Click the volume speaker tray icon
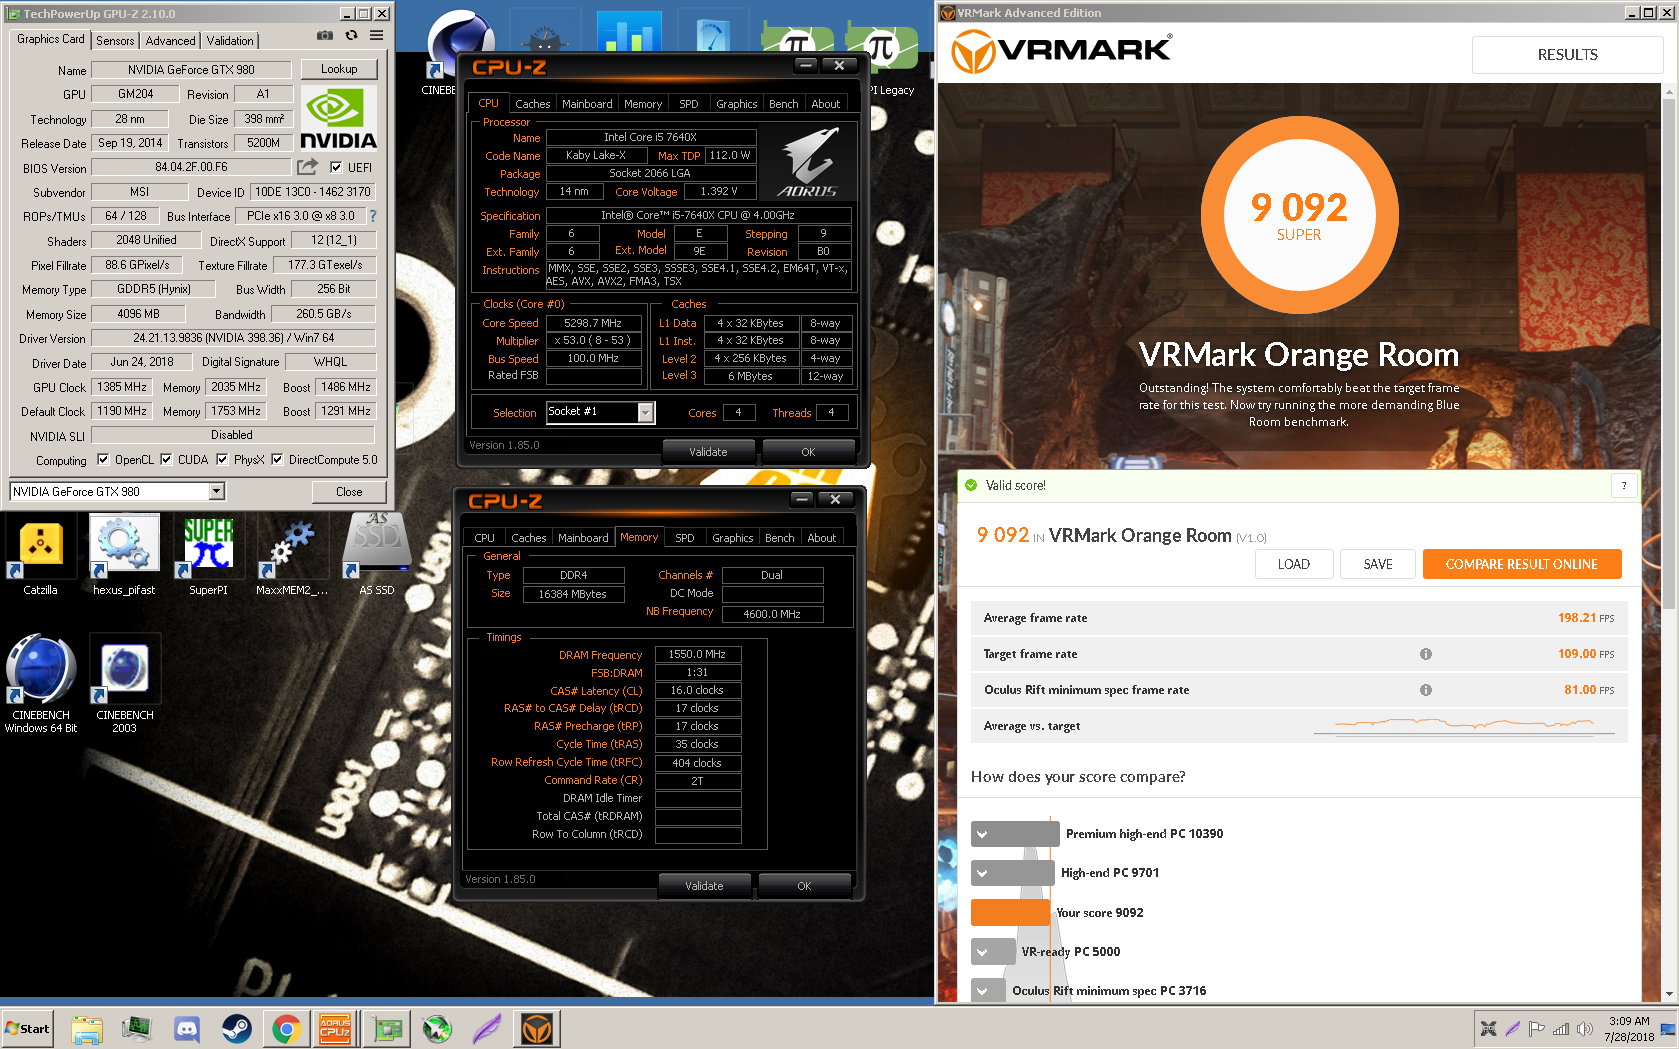The width and height of the screenshot is (1679, 1049). click(1584, 1029)
